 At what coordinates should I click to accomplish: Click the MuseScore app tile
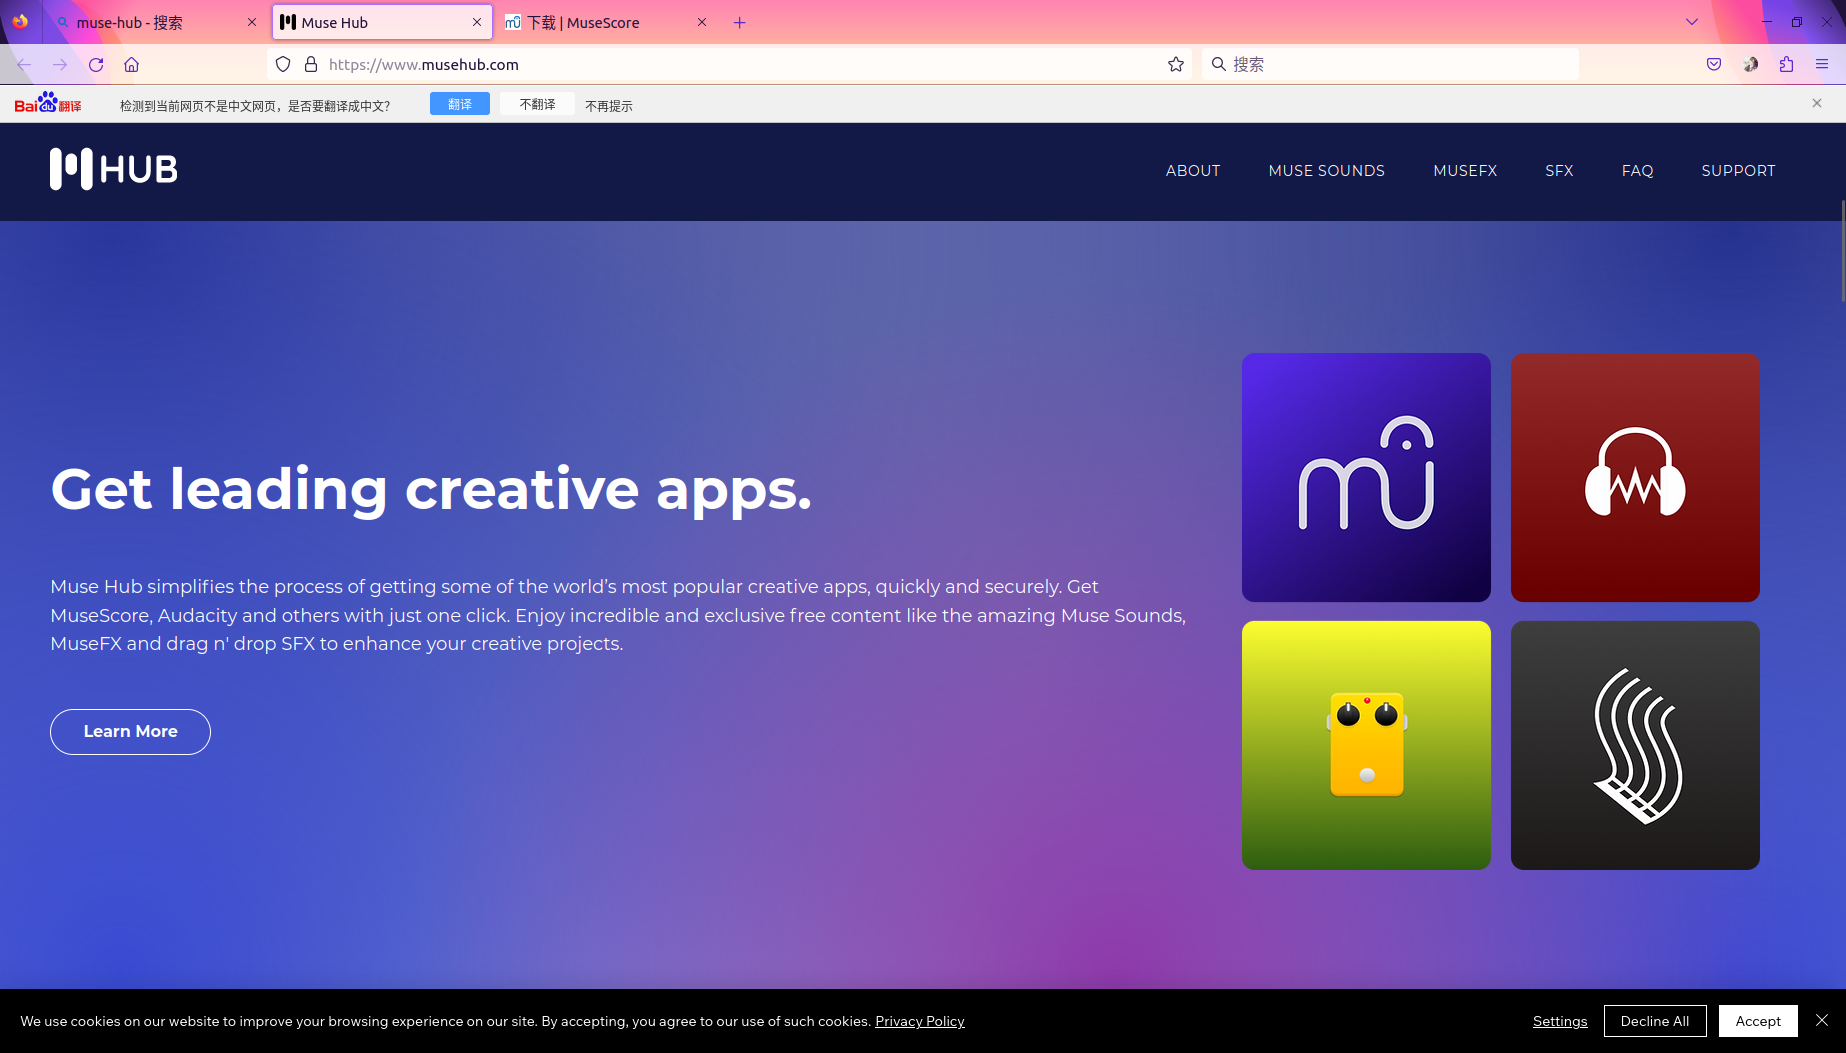coord(1366,477)
